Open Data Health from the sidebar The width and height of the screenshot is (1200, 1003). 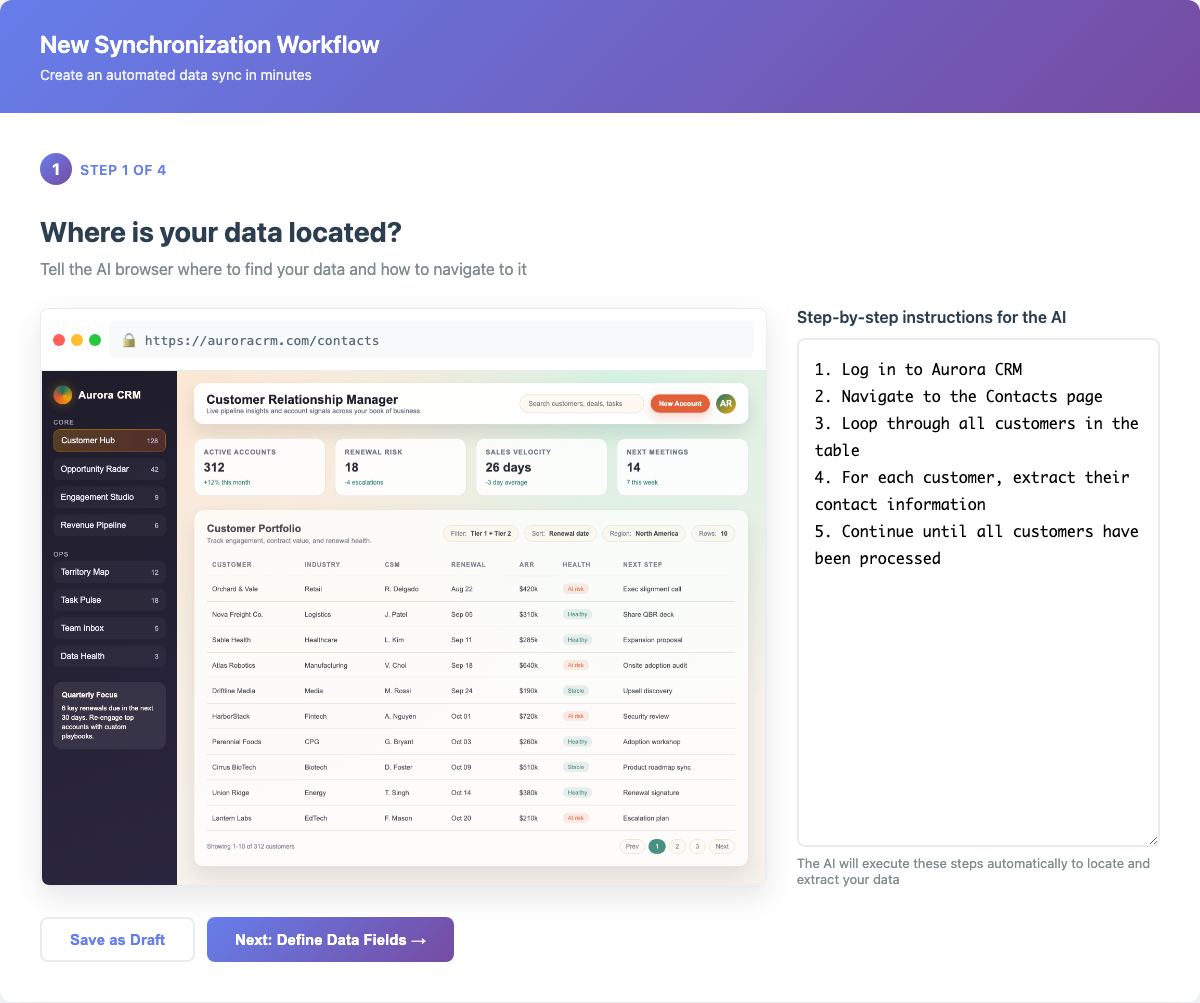click(x=109, y=655)
